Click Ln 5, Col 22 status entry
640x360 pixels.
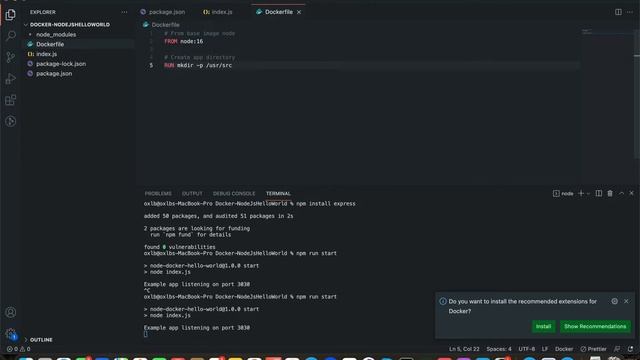(464, 349)
